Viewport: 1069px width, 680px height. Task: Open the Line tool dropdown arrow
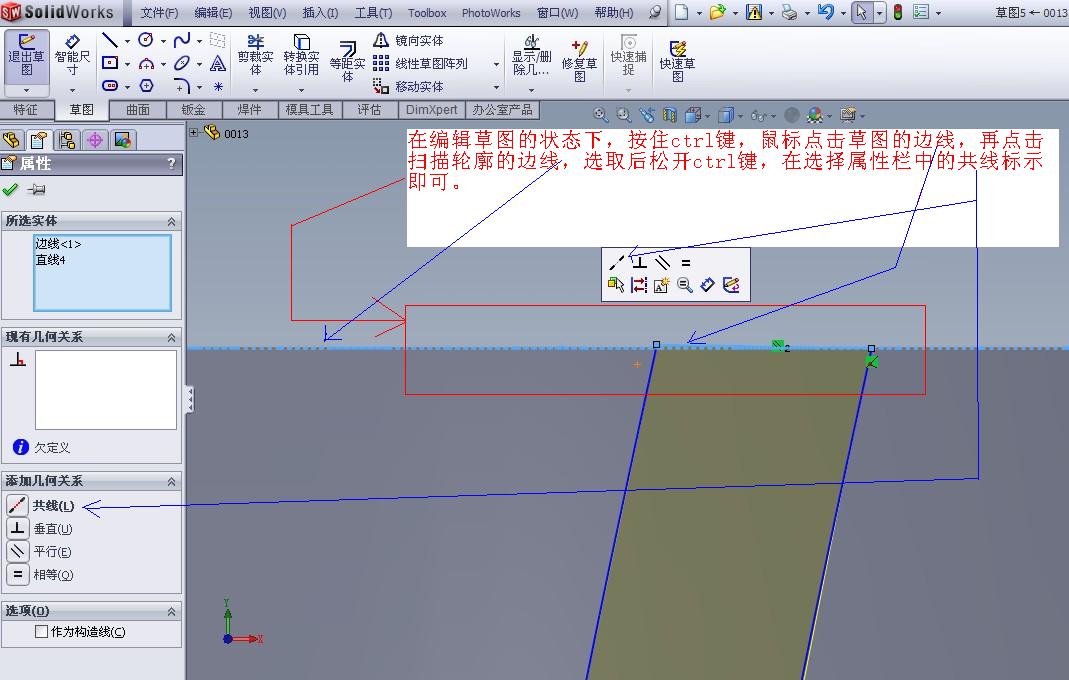127,42
